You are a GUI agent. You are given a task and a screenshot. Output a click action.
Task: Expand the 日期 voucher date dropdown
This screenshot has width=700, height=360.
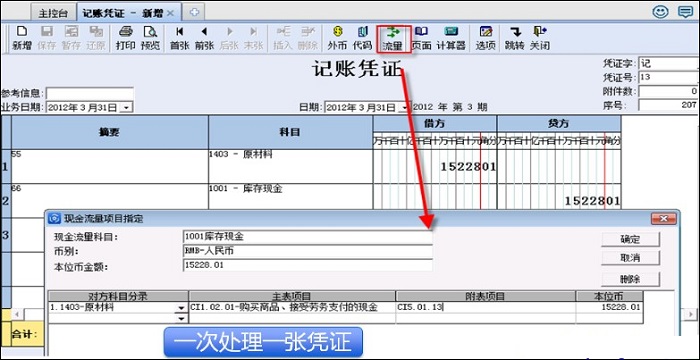pos(403,108)
